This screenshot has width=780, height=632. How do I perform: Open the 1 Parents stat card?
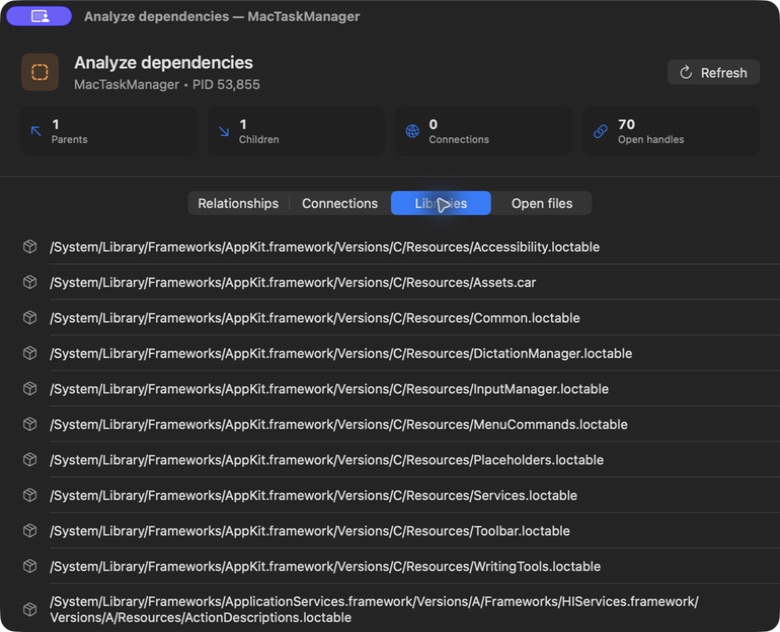click(x=108, y=131)
